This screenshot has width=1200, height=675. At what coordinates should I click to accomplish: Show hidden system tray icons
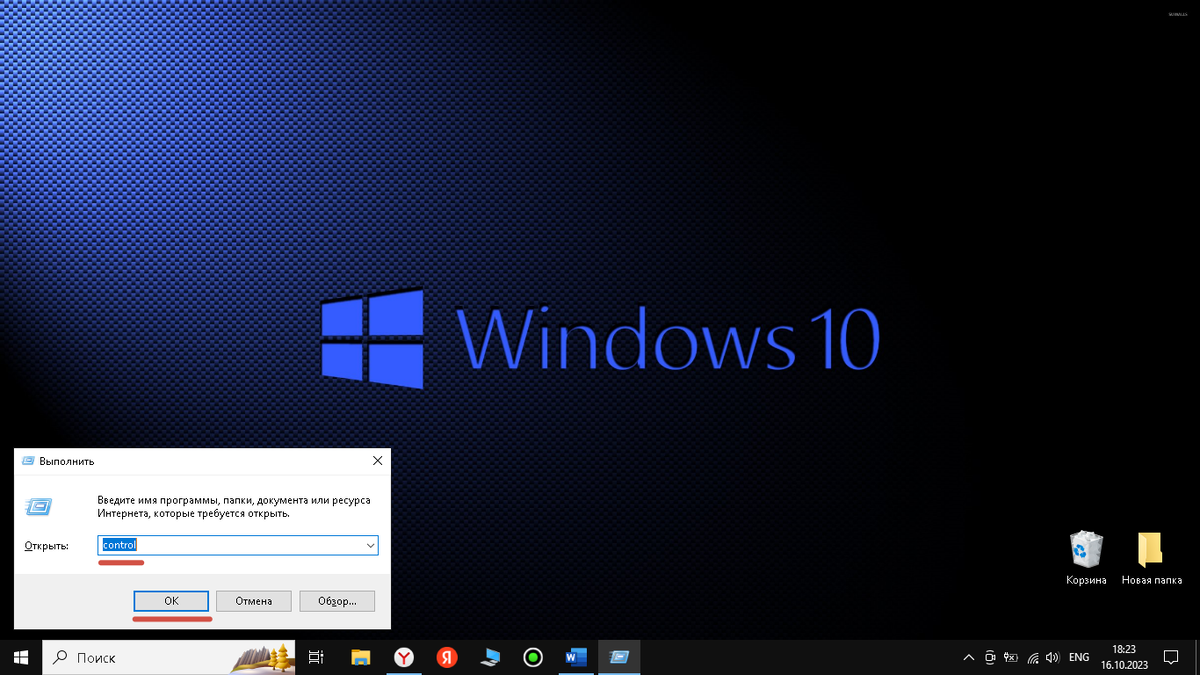click(968, 658)
